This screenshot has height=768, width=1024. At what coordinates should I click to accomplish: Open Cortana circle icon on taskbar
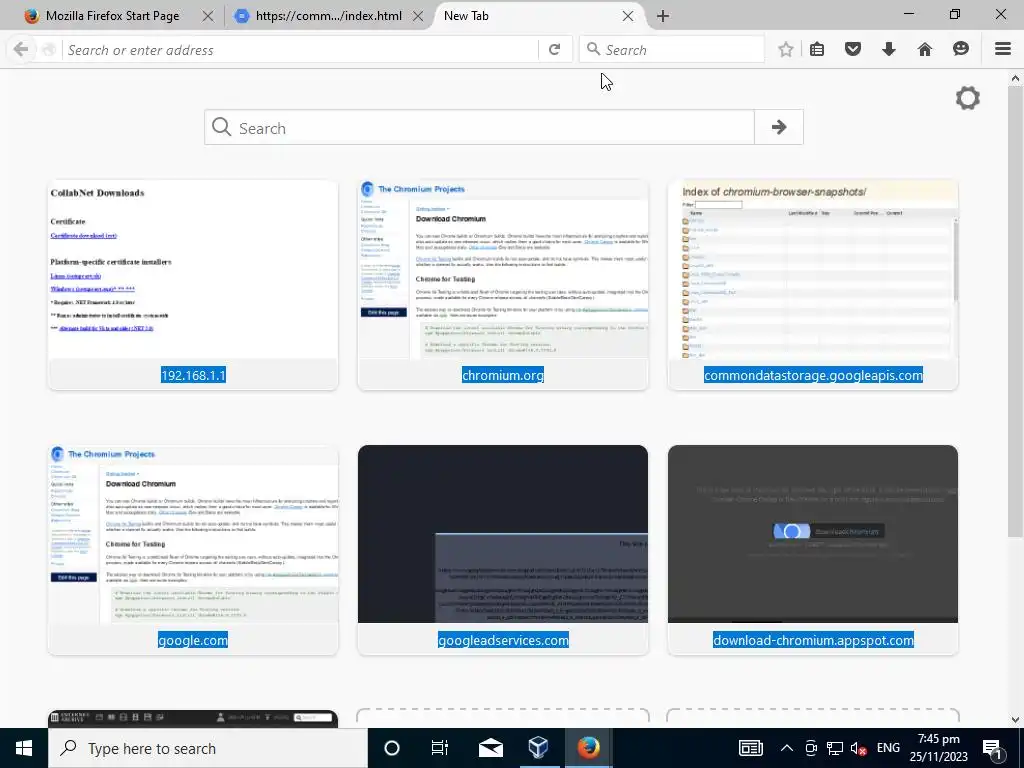click(x=391, y=748)
